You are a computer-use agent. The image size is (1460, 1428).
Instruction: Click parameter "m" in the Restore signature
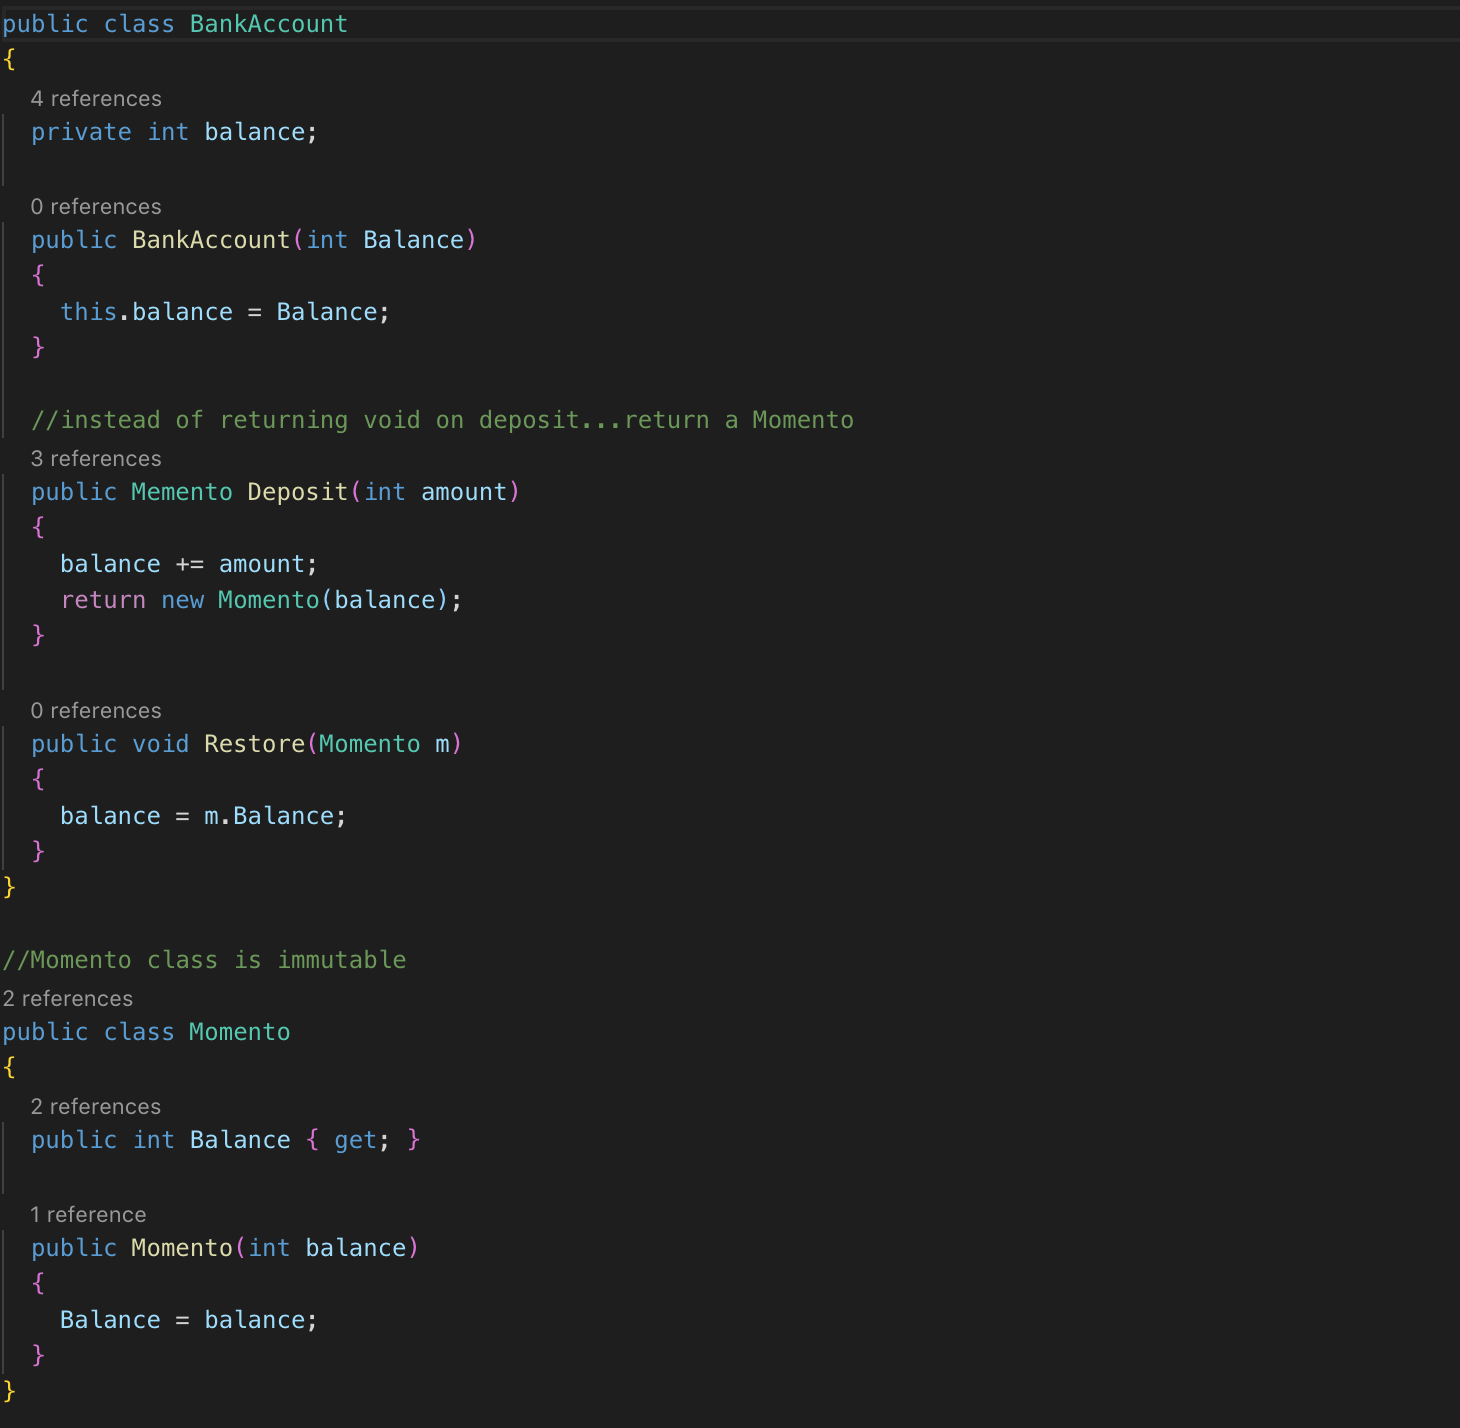(442, 744)
